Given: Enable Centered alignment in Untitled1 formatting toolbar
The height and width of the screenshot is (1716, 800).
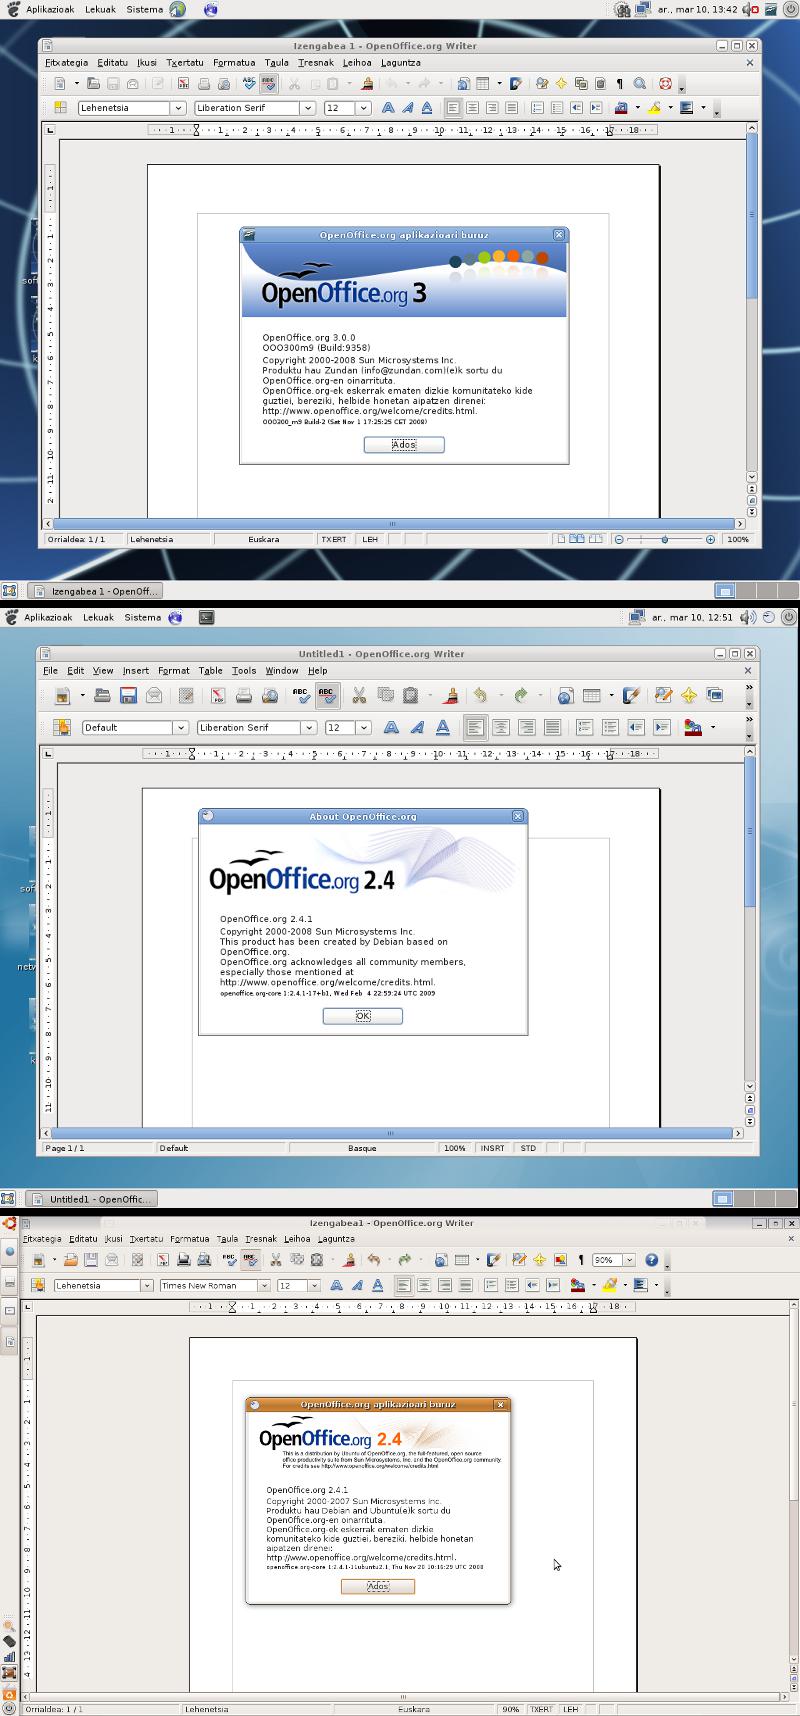Looking at the screenshot, I should (501, 728).
